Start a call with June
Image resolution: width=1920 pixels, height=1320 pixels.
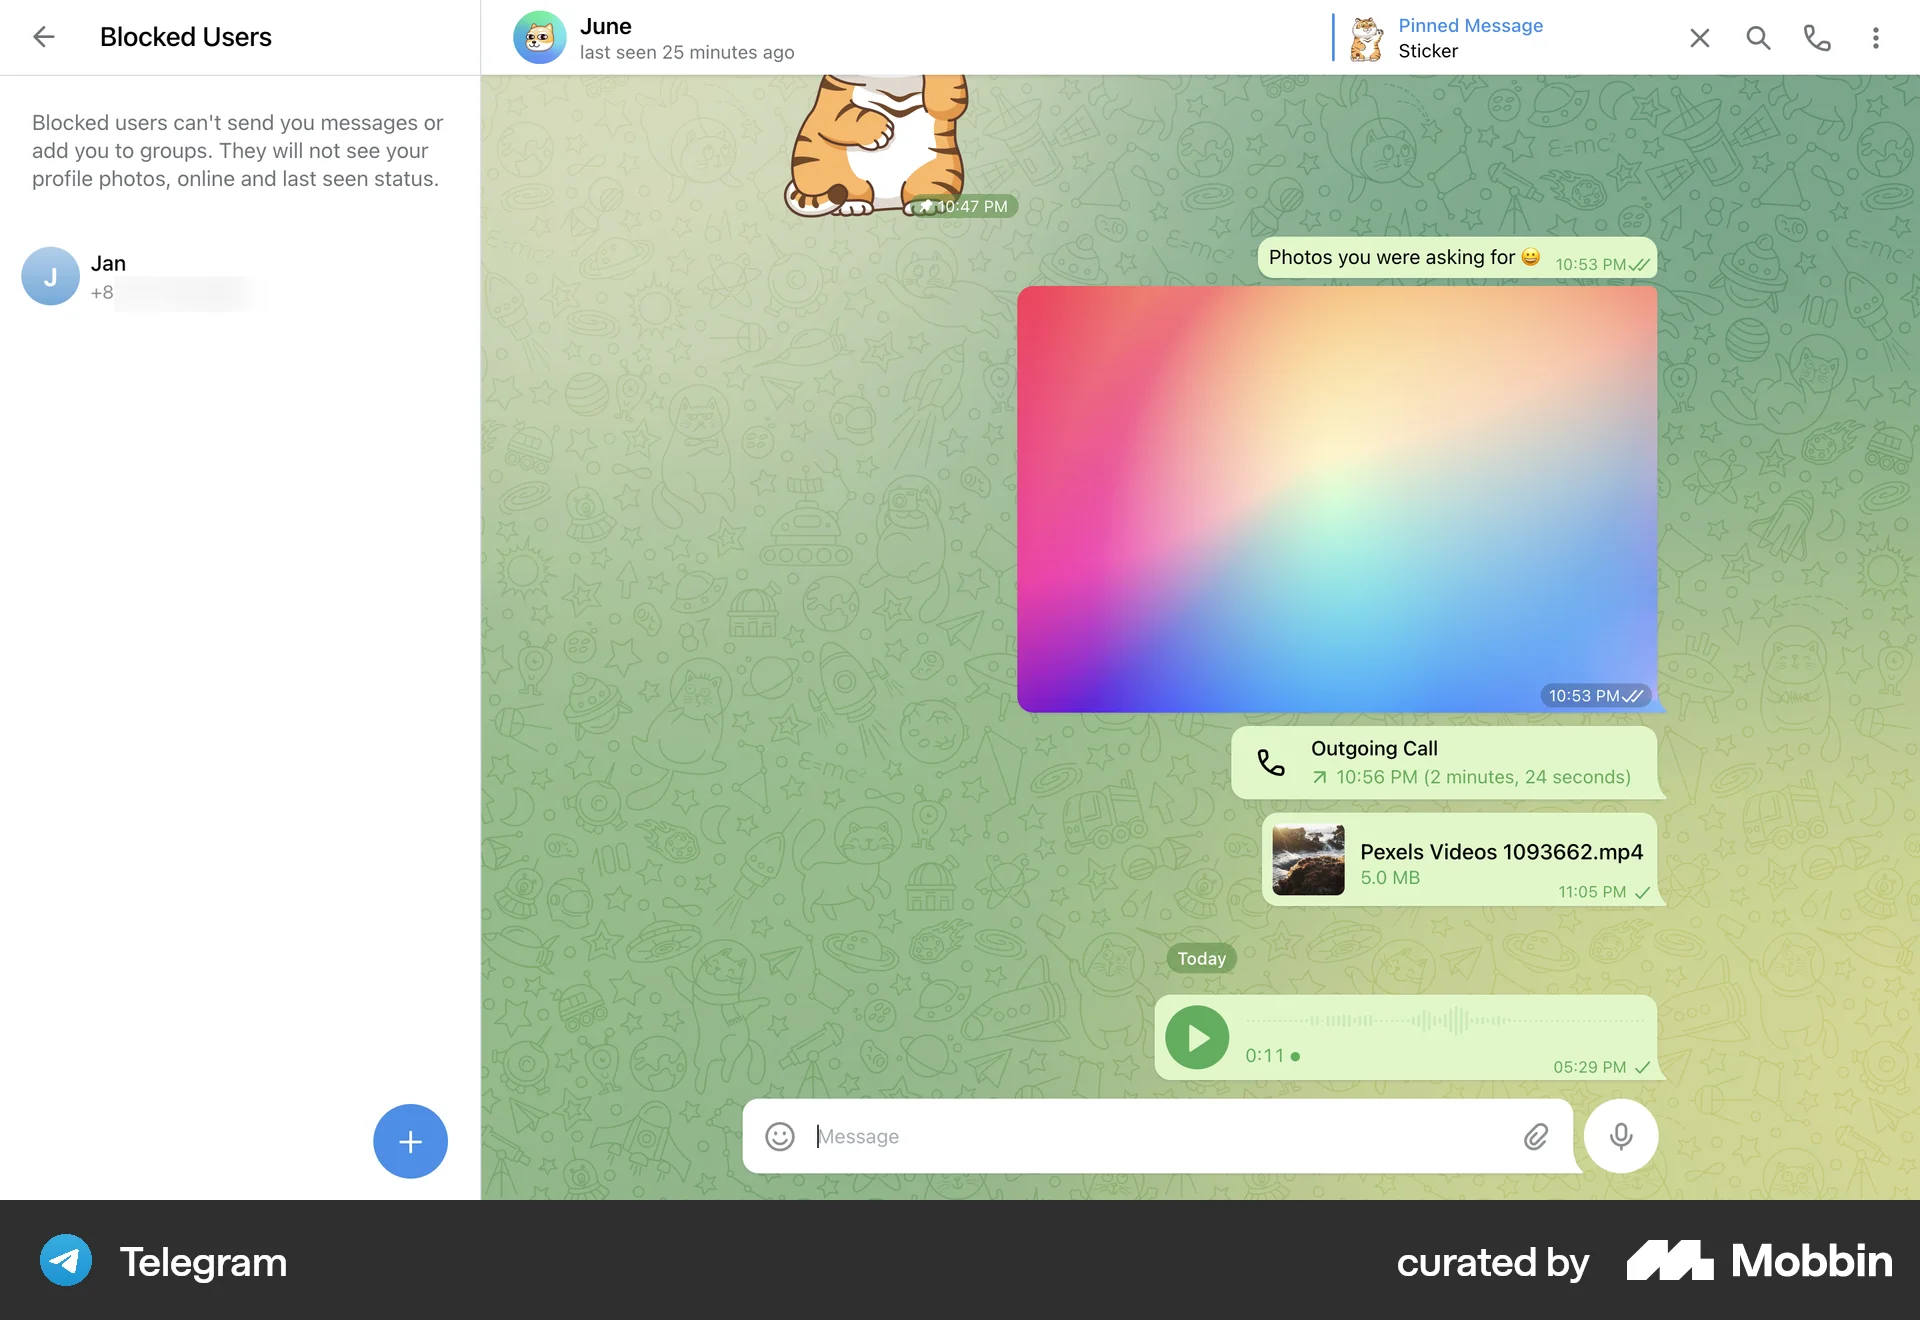click(1817, 37)
